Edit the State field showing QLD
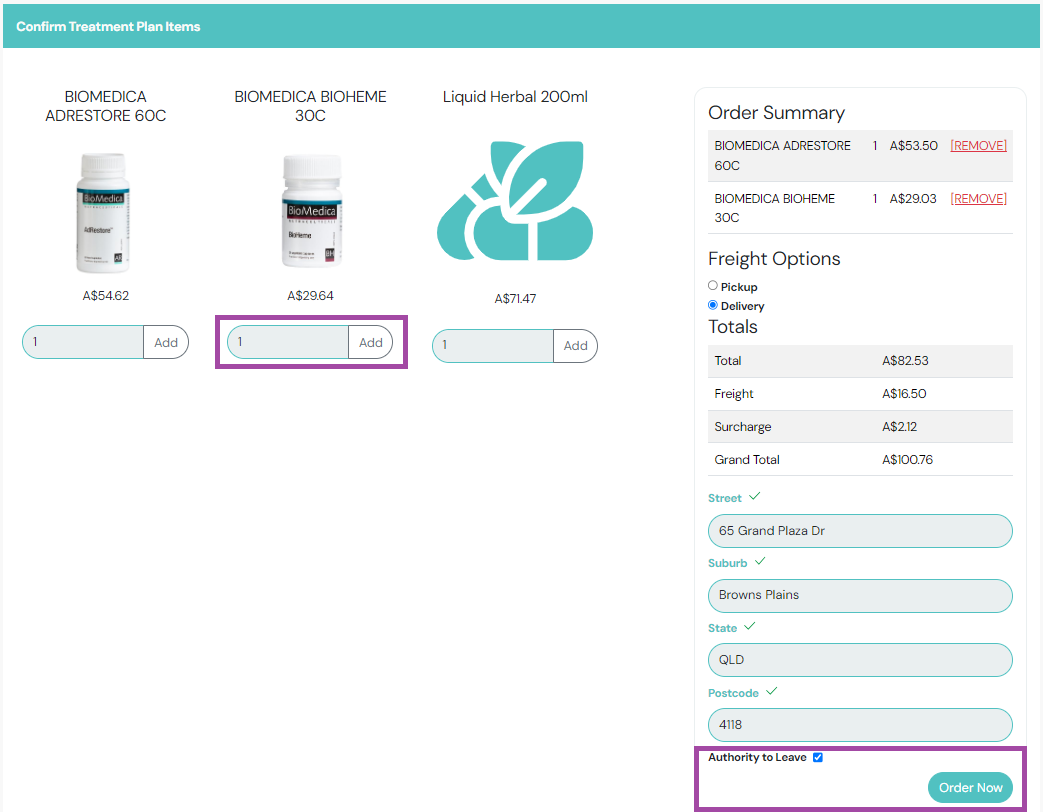Image resolution: width=1043 pixels, height=812 pixels. click(860, 660)
